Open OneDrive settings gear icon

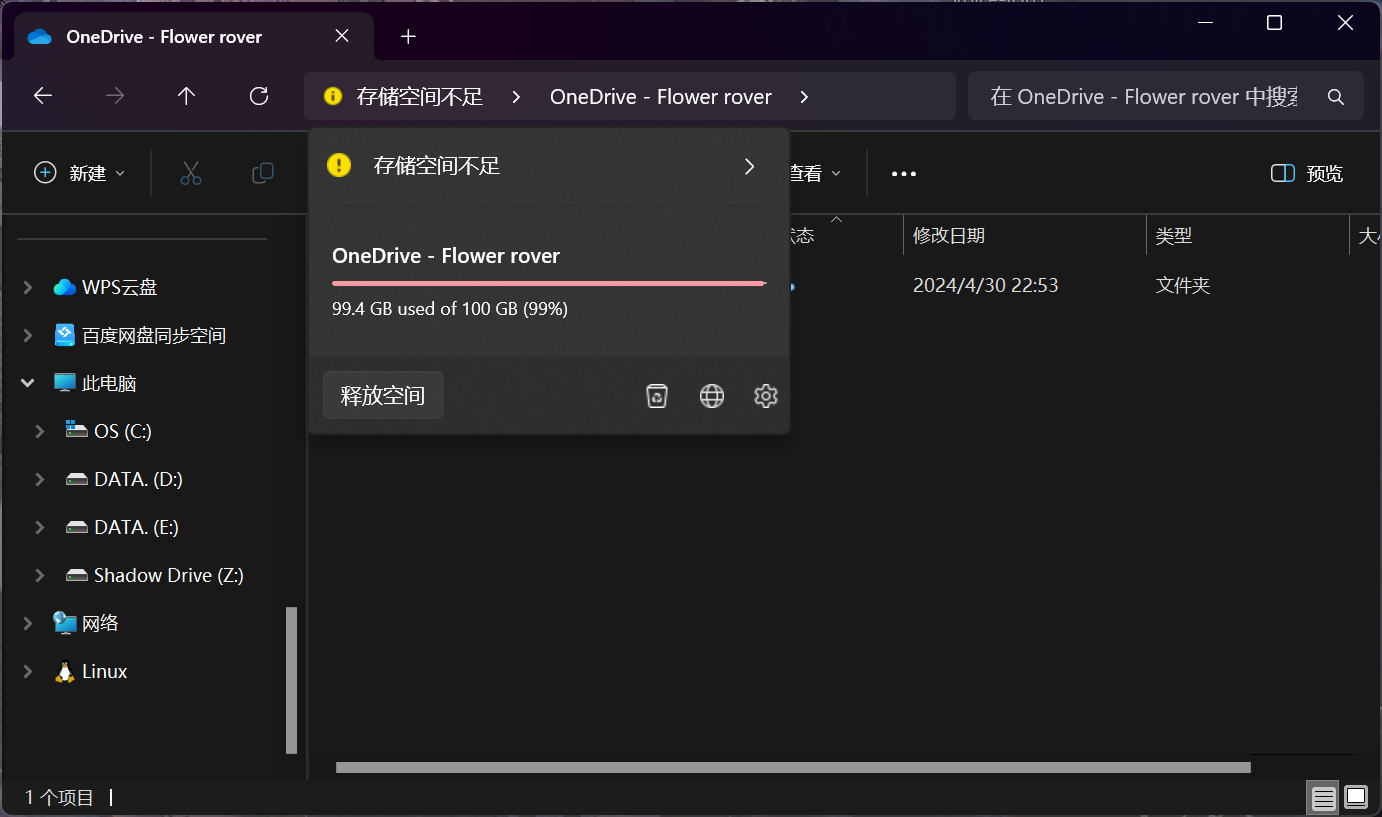[766, 396]
